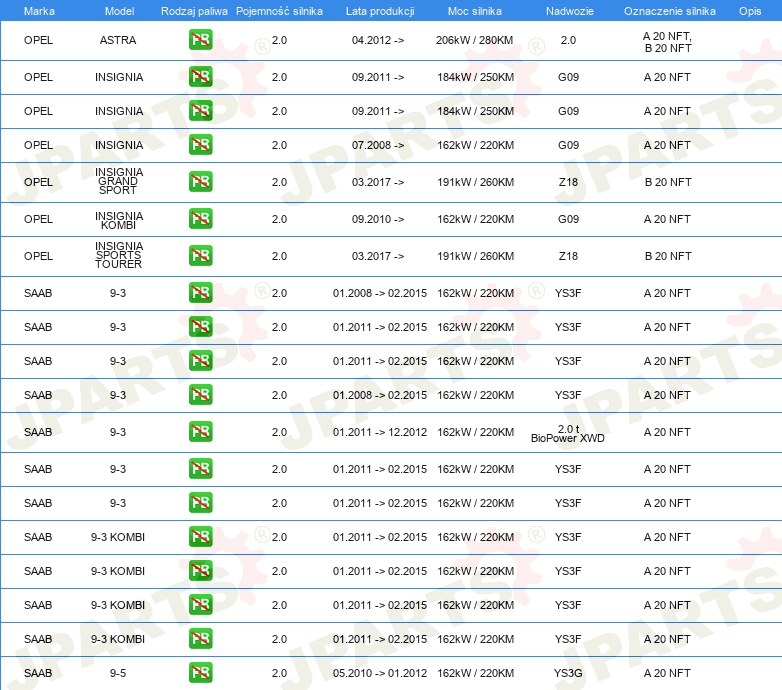
Task: Click A 20 NFT in the Insignia Kombi row
Action: click(x=667, y=219)
